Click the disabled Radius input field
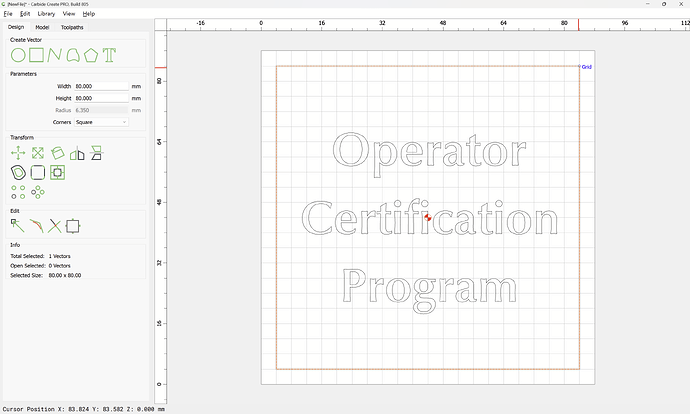This screenshot has height=414, width=690. (101, 110)
